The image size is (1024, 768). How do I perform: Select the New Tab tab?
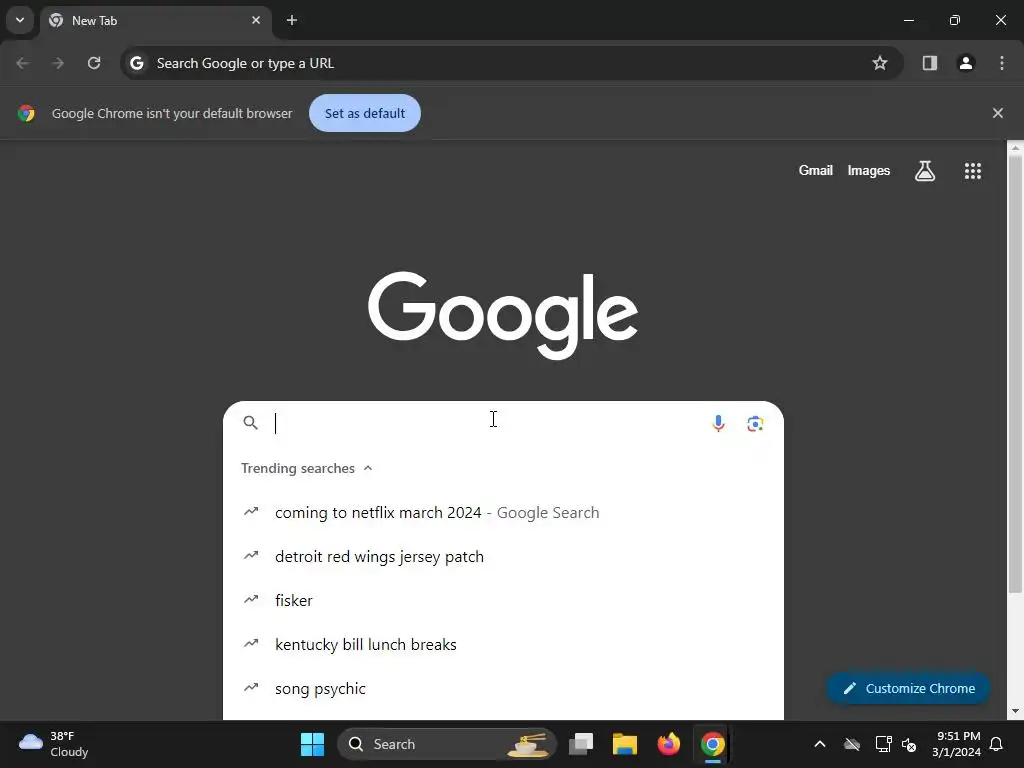(x=155, y=20)
